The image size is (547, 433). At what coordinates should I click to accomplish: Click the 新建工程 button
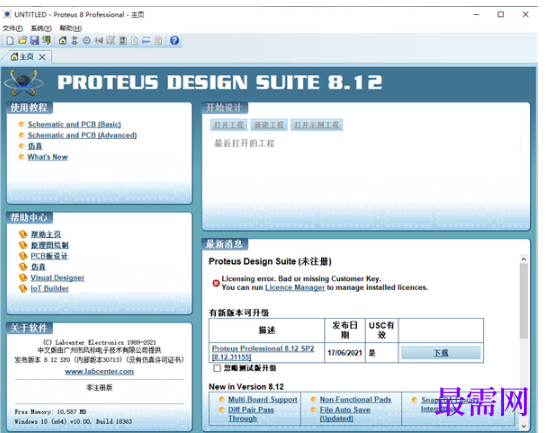[269, 125]
